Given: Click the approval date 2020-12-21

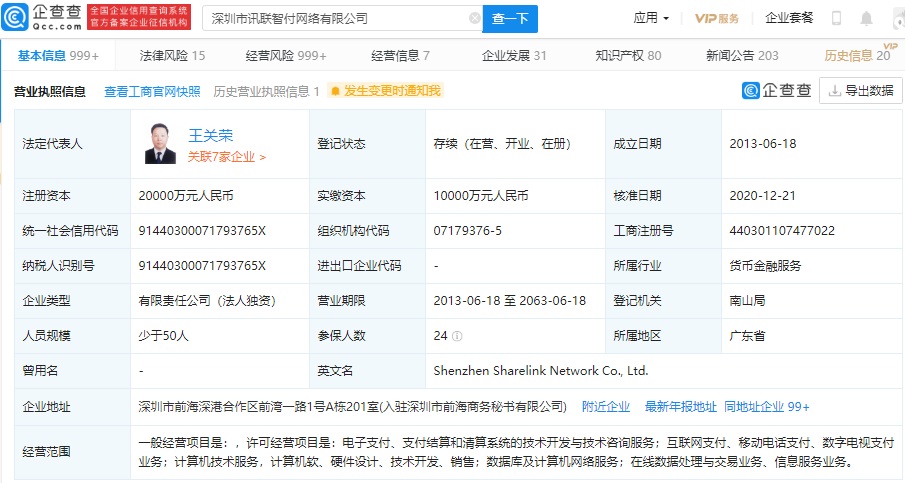Looking at the screenshot, I should click(x=762, y=196).
